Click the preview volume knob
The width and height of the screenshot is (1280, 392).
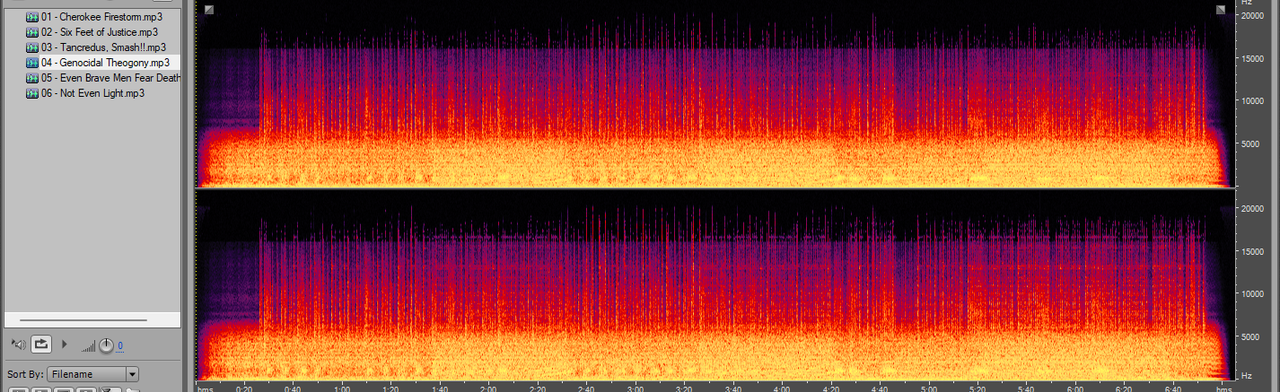[107, 345]
